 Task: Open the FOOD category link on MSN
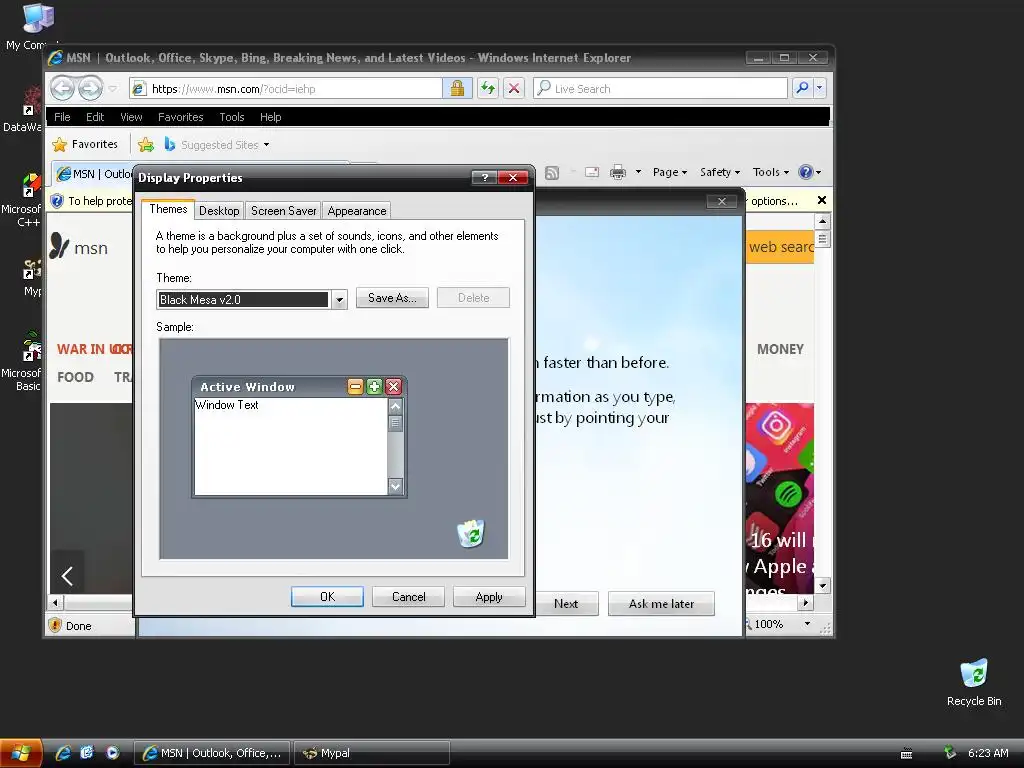75,377
